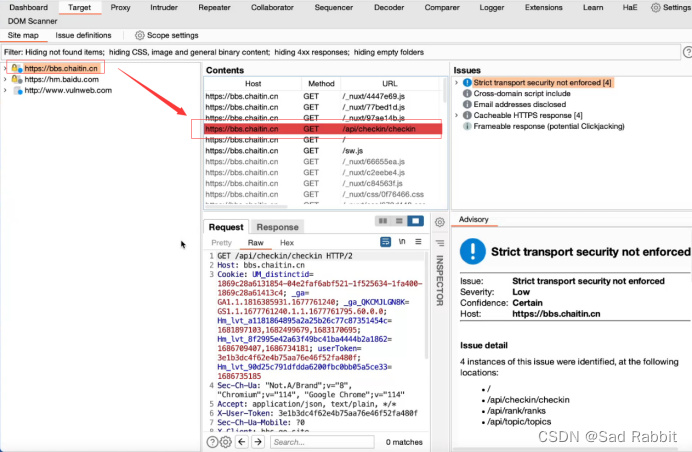Select Cross-domain script include issue

[x=522, y=94]
